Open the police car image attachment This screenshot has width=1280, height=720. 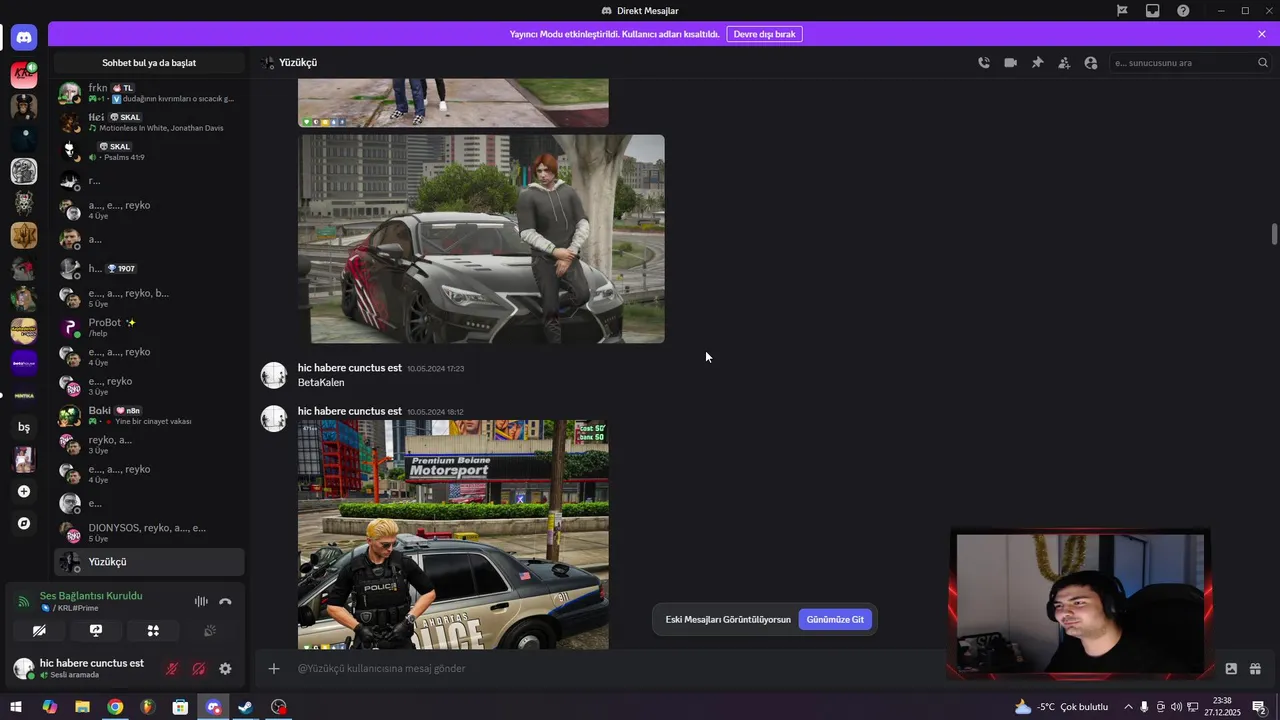pos(453,535)
